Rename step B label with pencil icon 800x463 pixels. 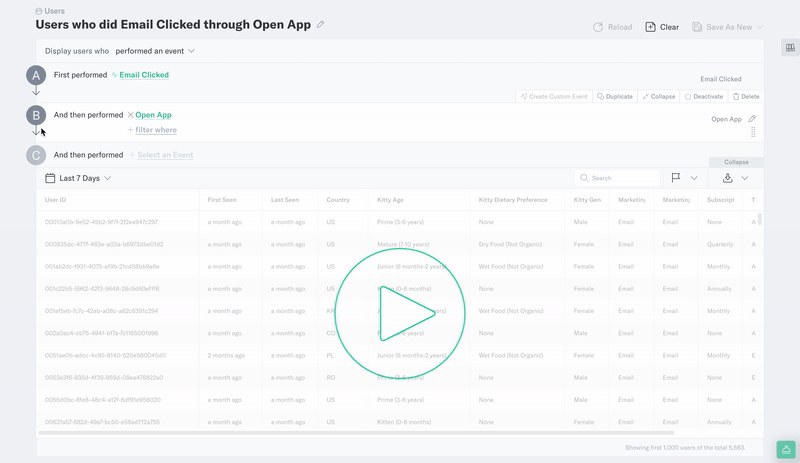point(752,119)
